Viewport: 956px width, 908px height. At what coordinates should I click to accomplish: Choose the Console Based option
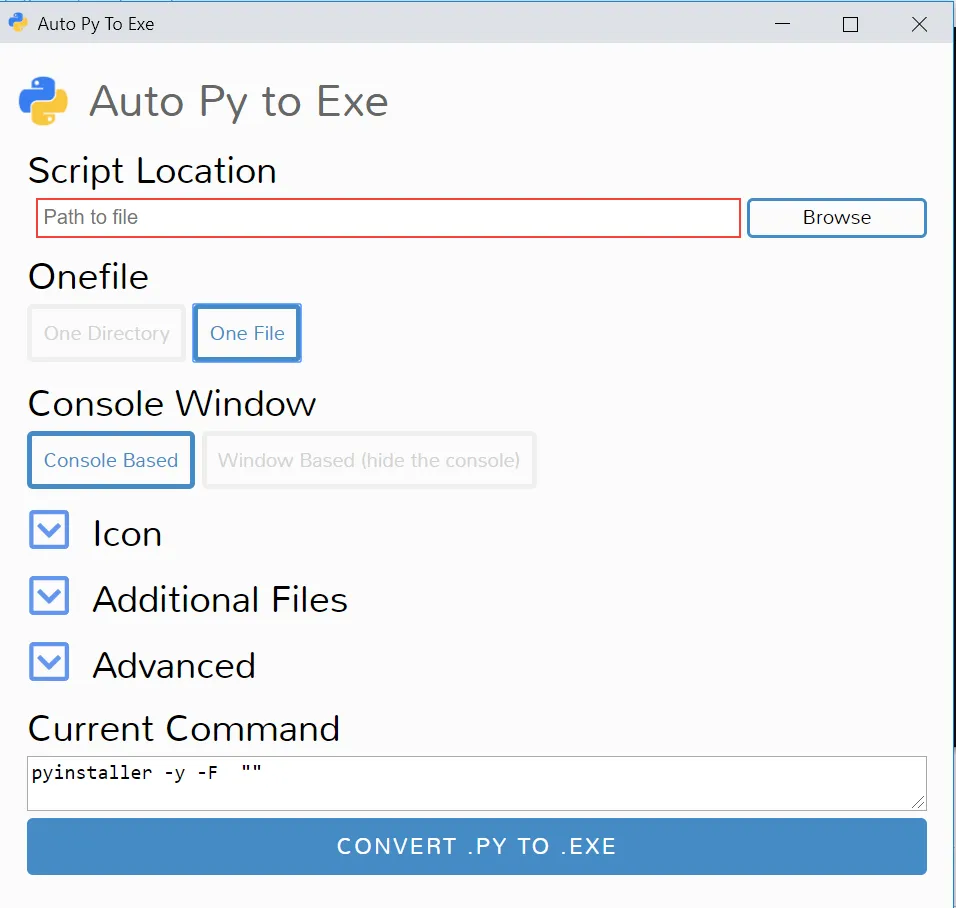click(x=111, y=460)
